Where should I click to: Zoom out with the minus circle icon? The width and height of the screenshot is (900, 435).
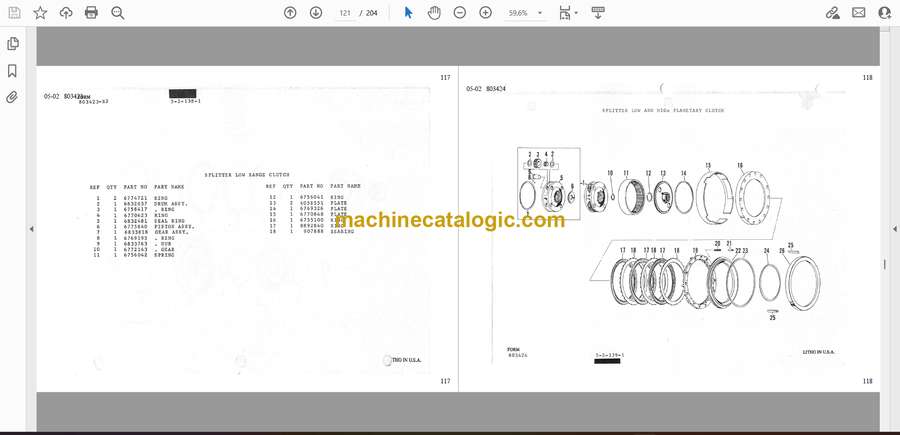coord(460,13)
